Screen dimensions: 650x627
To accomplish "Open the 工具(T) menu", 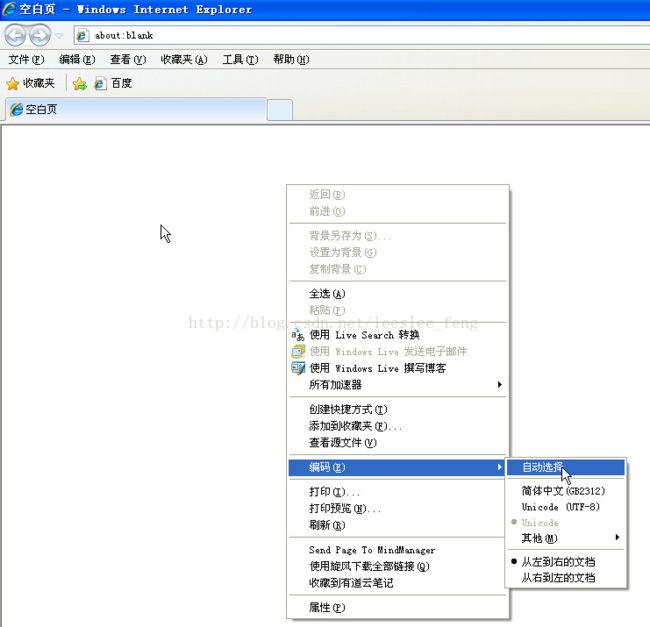I will pos(240,60).
